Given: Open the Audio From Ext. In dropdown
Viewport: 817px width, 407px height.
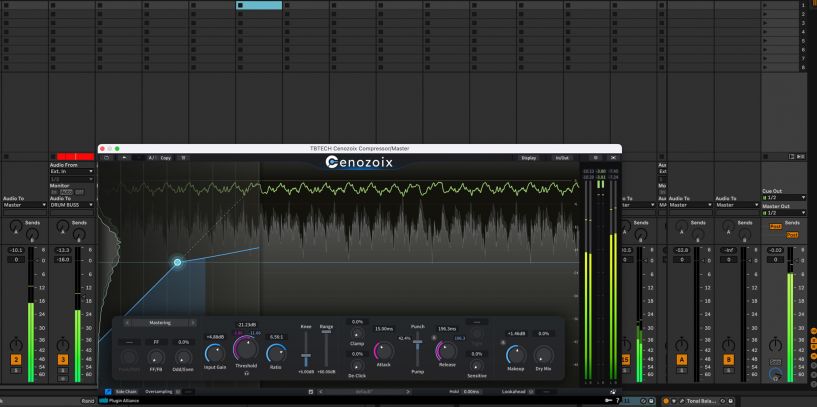Looking at the screenshot, I should tap(71, 171).
